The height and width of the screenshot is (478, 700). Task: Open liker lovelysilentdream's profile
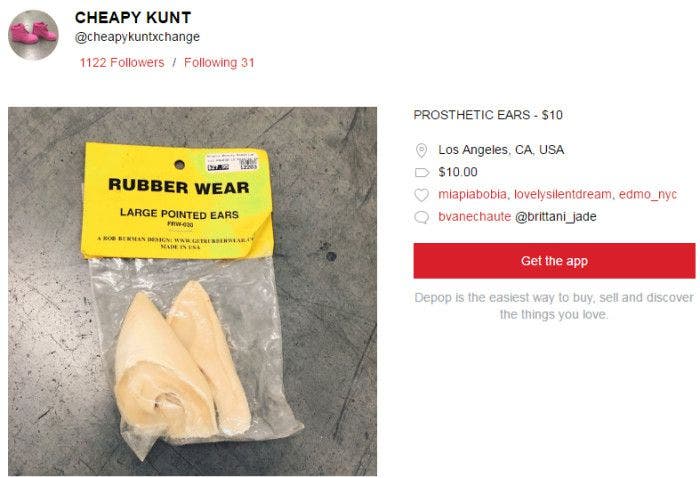(x=562, y=194)
